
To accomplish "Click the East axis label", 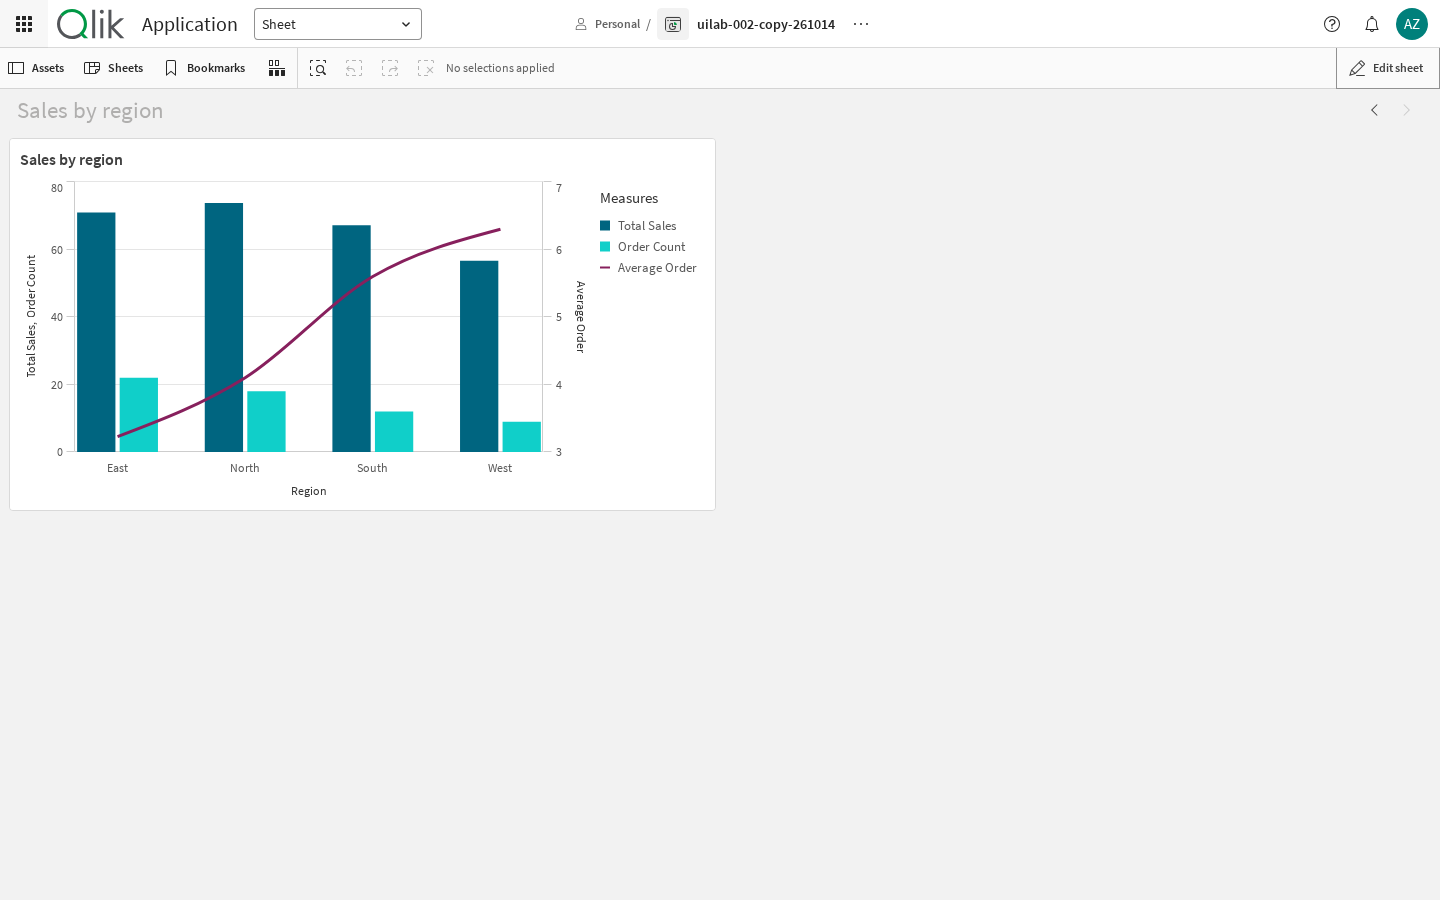I will (118, 468).
